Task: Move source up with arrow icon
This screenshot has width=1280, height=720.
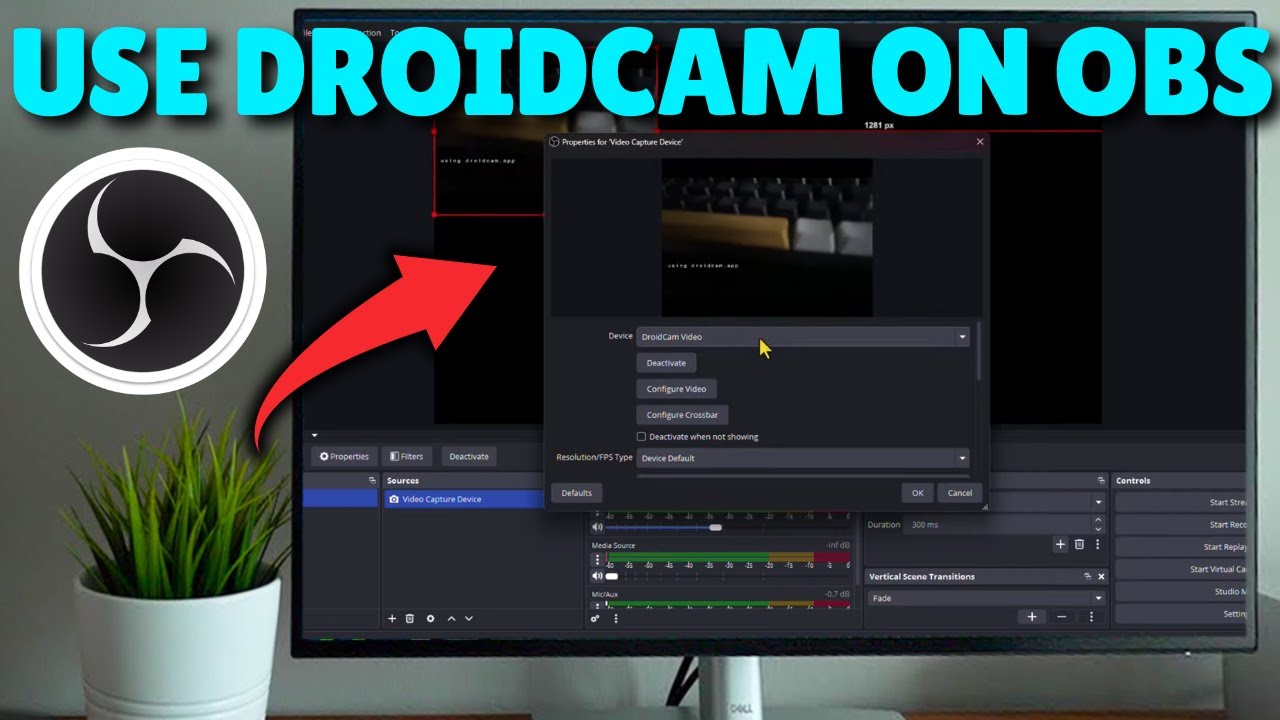Action: tap(451, 619)
